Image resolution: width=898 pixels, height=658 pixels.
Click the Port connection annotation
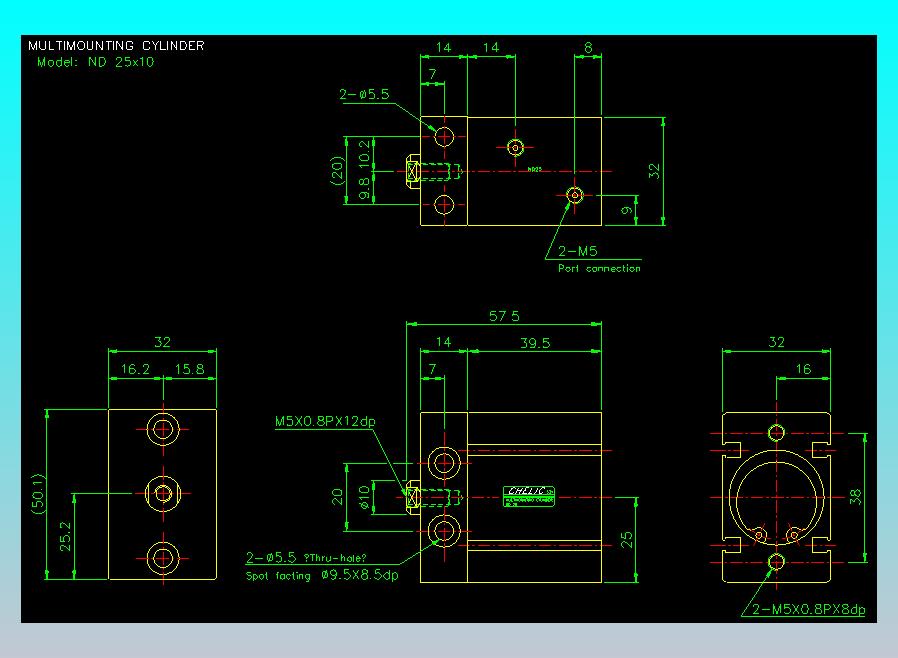tap(600, 268)
